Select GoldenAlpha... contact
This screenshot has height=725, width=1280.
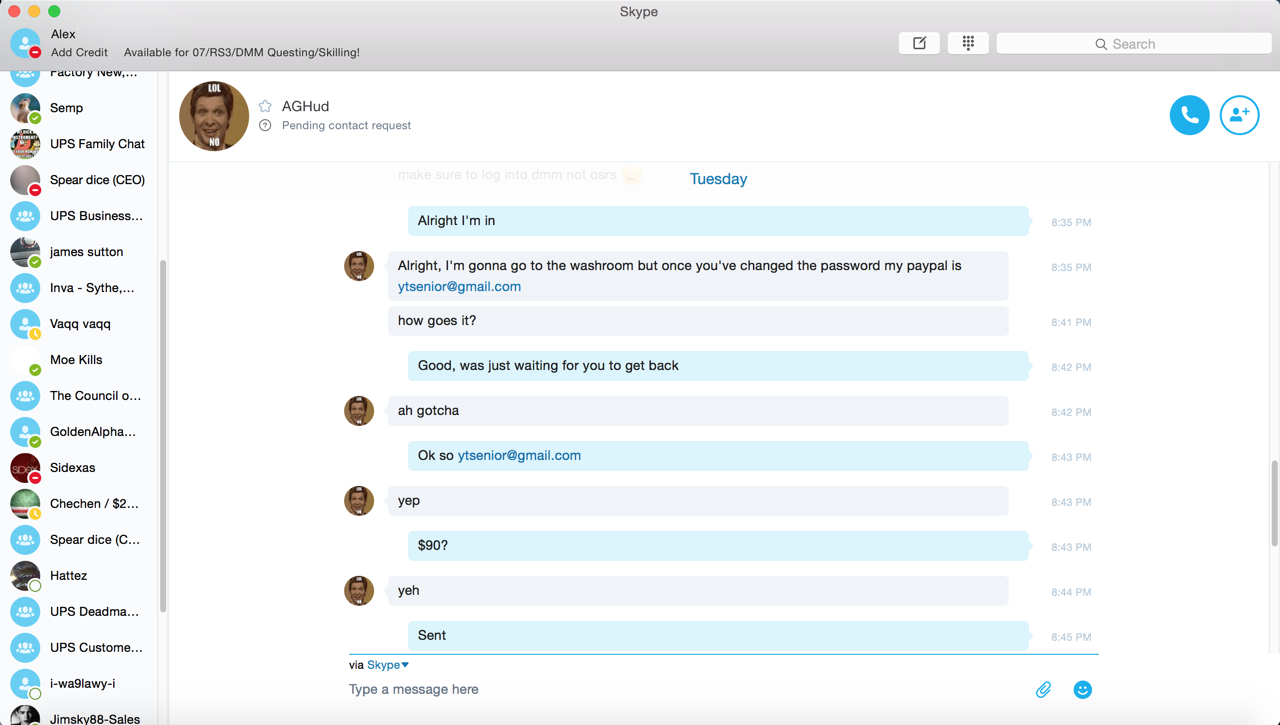point(80,432)
